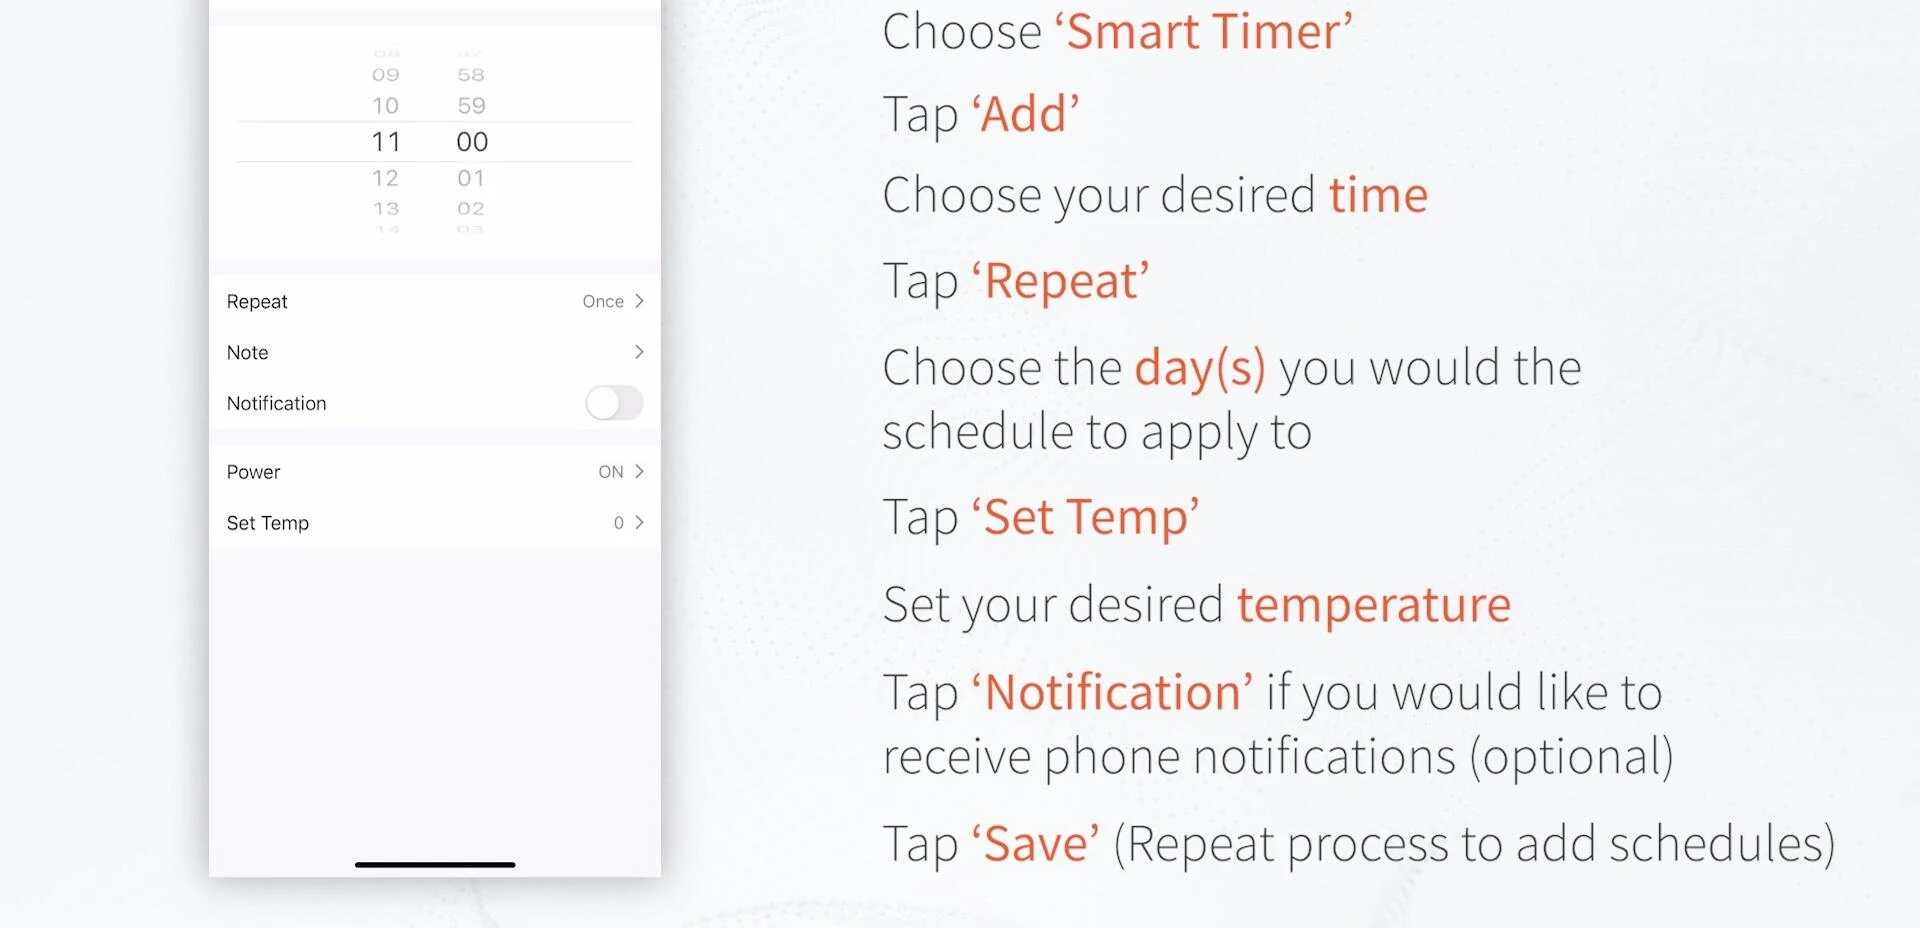This screenshot has height=928, width=1920.
Task: Toggle the Notification switch
Action: click(x=614, y=403)
